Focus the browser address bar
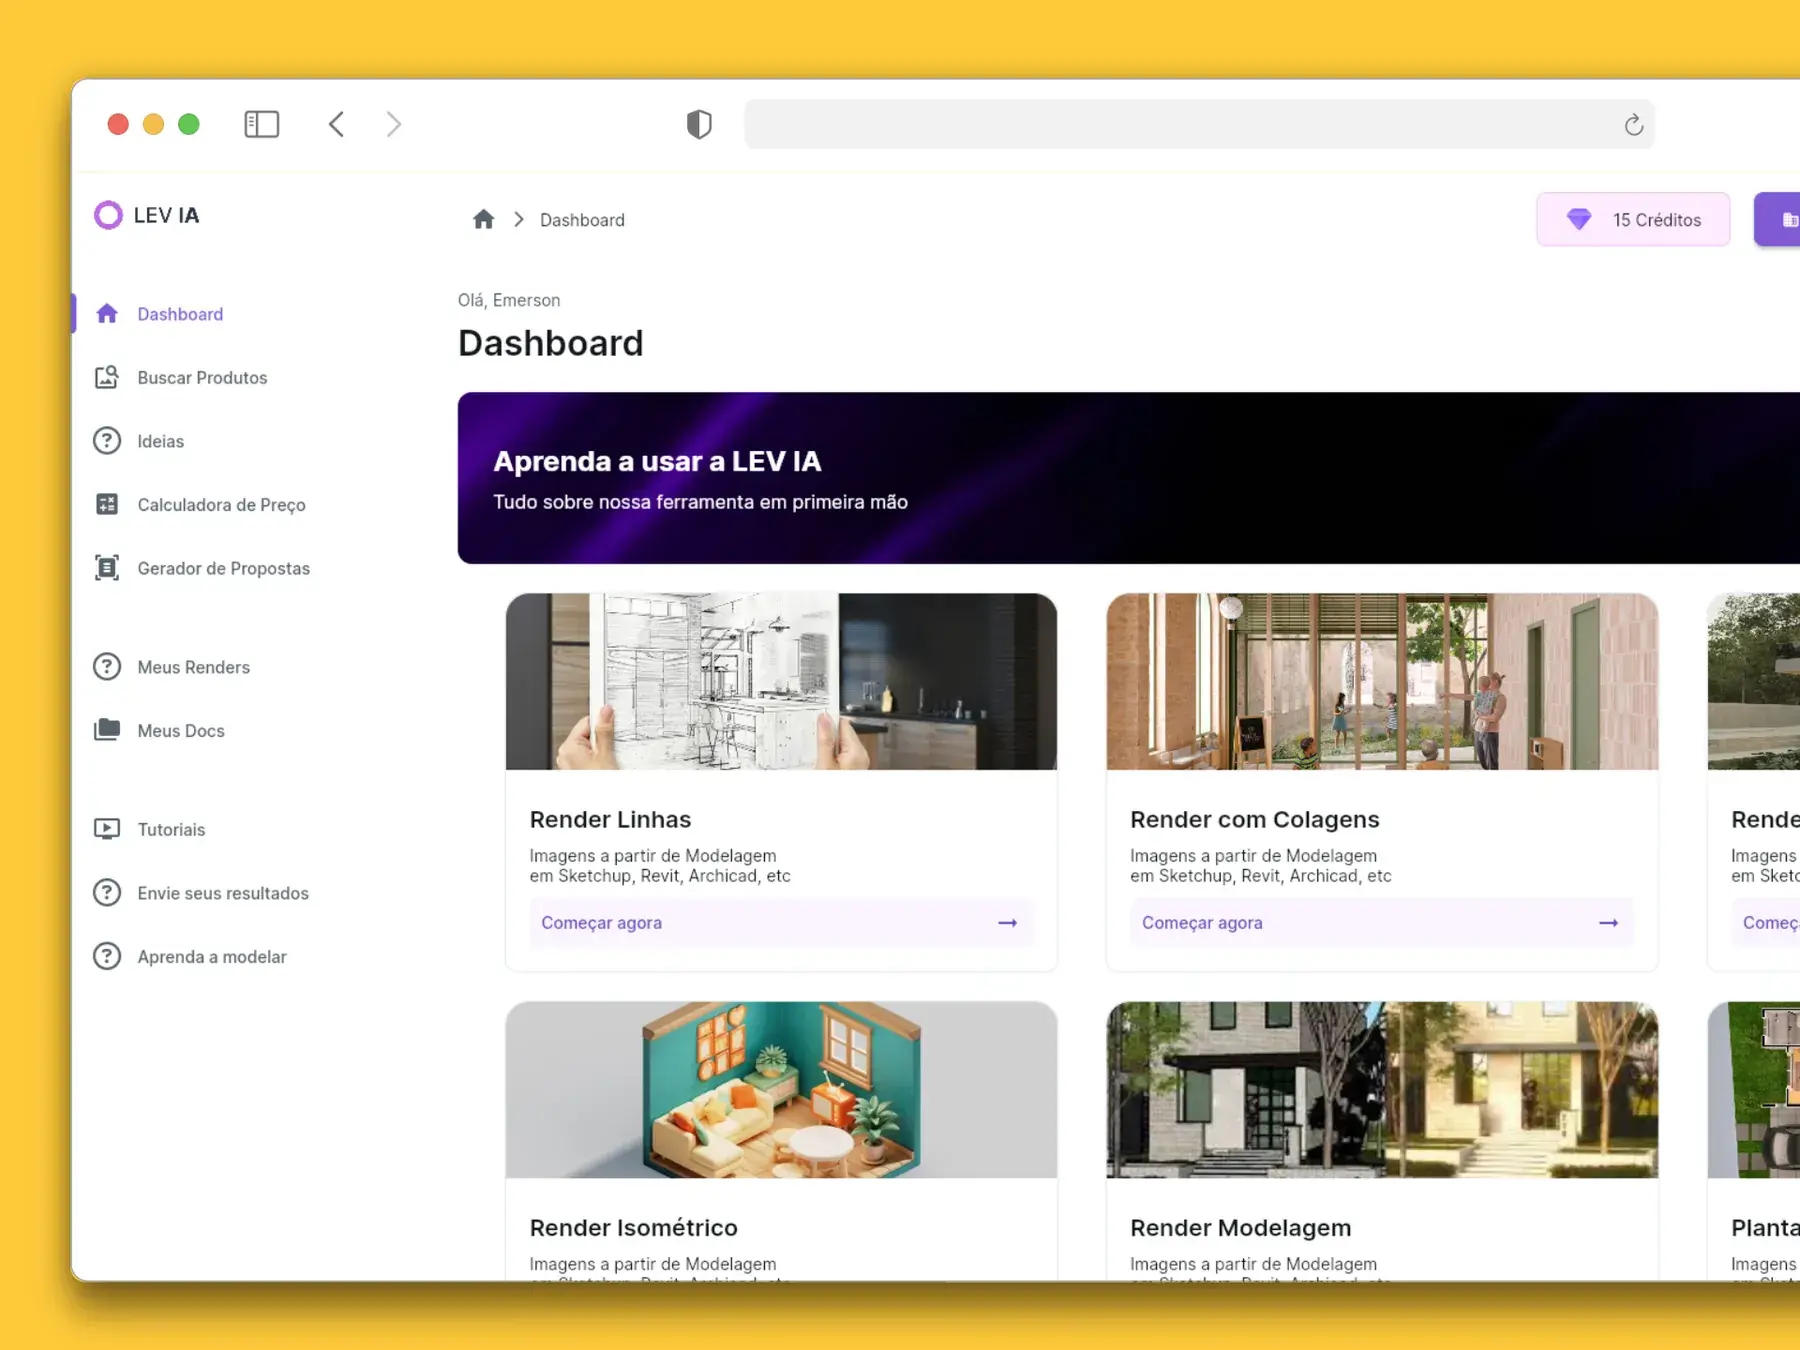Viewport: 1800px width, 1350px height. 1199,124
